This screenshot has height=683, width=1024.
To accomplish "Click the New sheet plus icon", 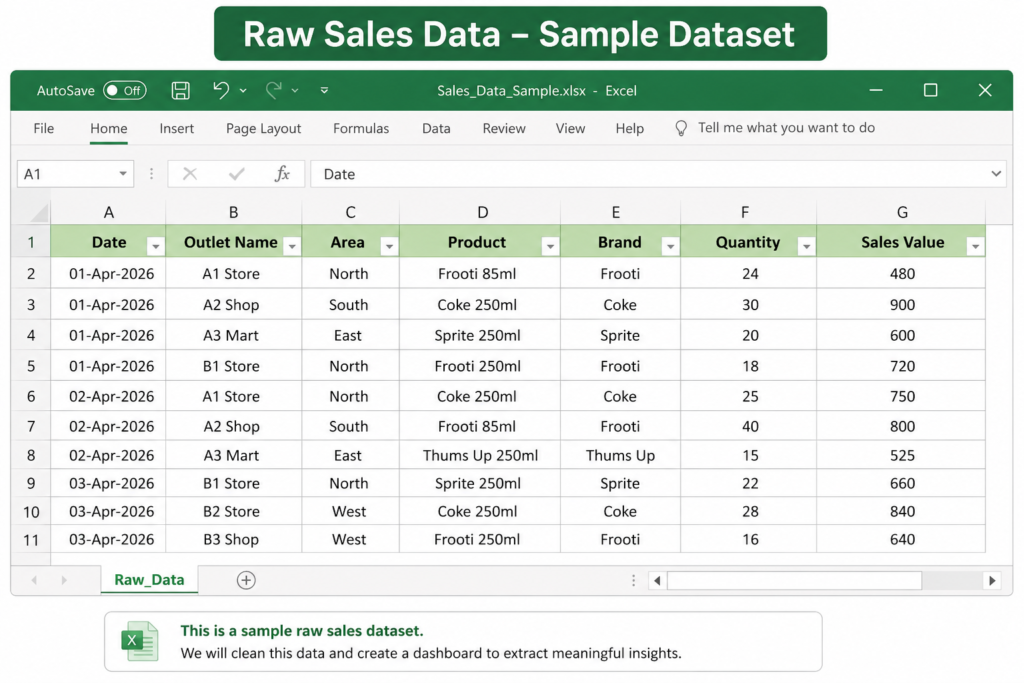I will (x=246, y=580).
